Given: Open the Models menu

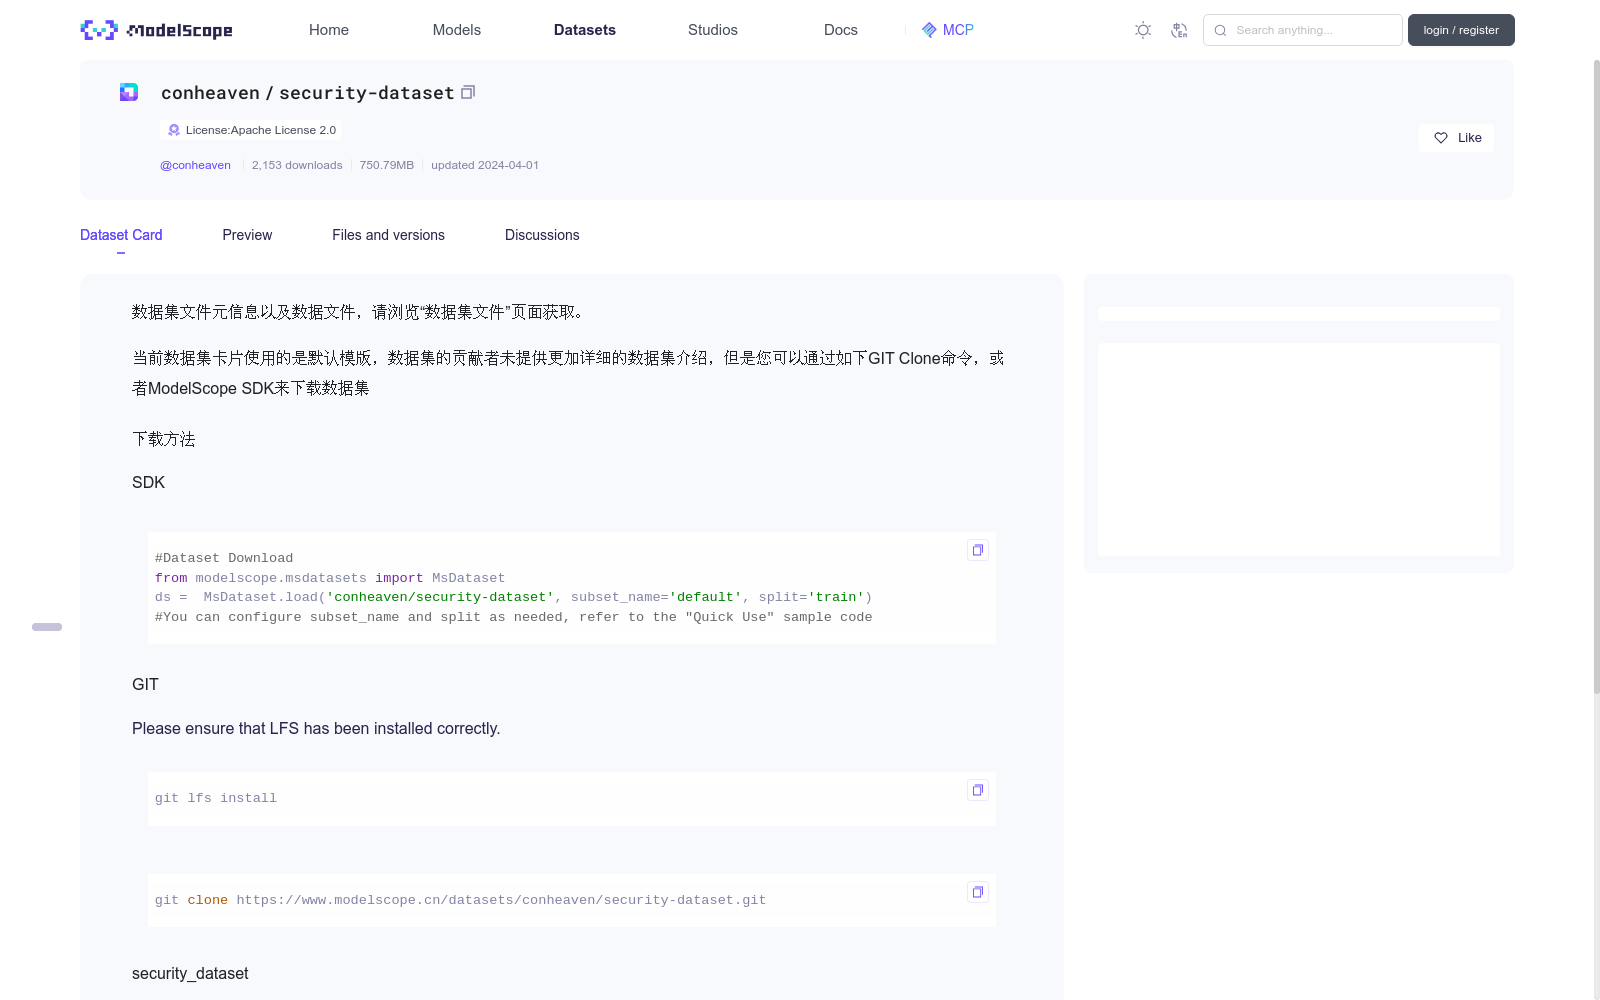Looking at the screenshot, I should 457,30.
